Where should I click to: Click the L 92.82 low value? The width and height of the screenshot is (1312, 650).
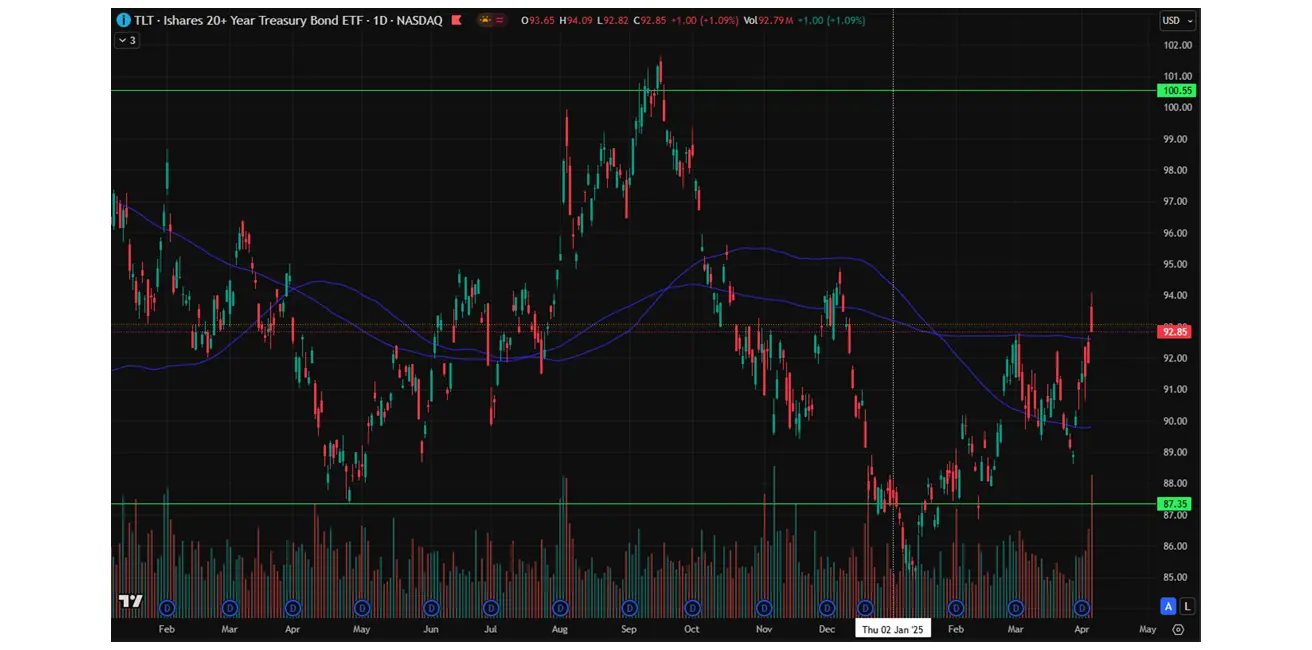(x=615, y=20)
